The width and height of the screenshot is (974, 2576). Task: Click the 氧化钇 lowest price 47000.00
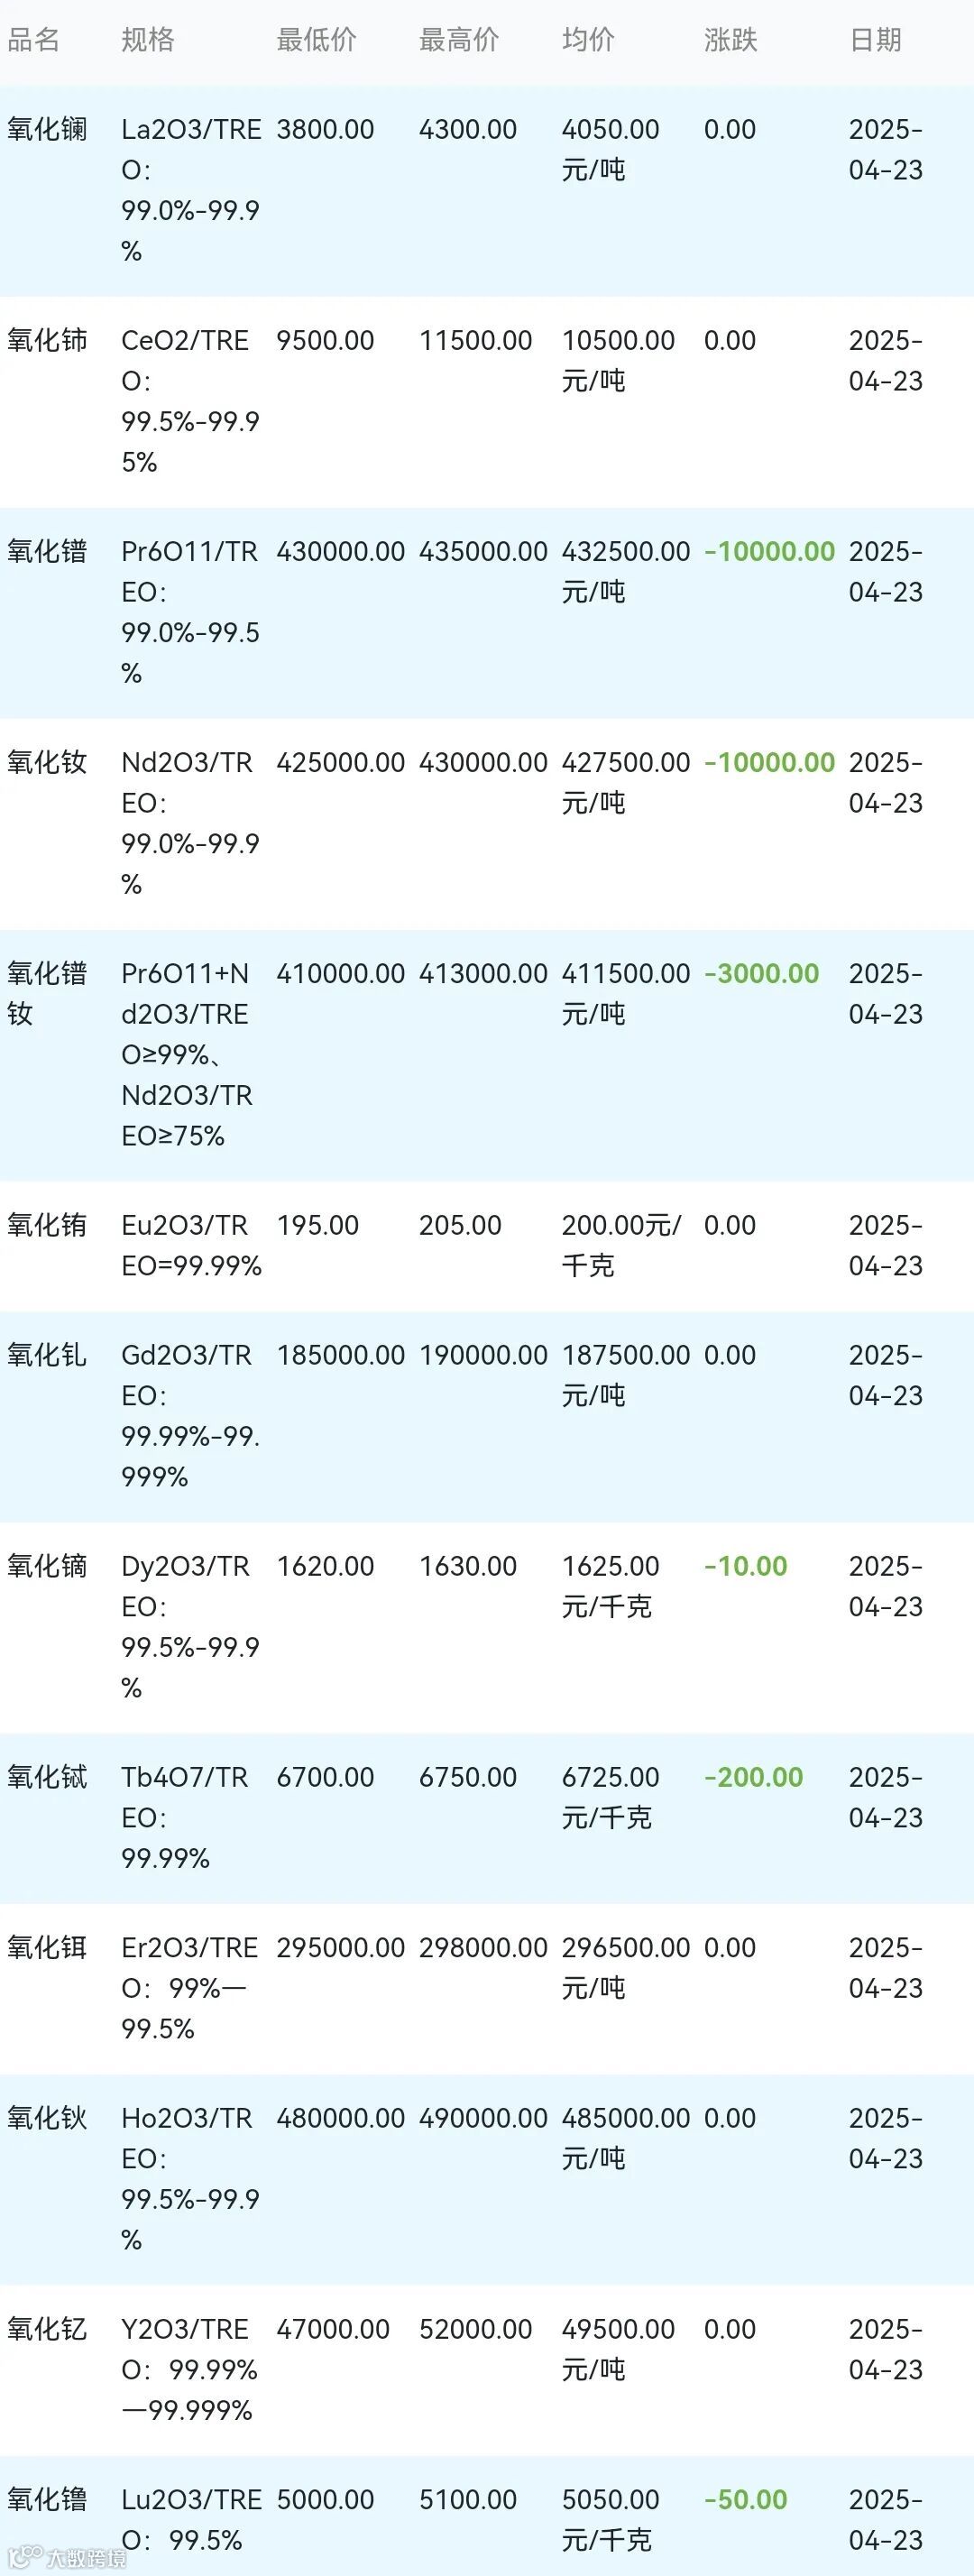(333, 2329)
